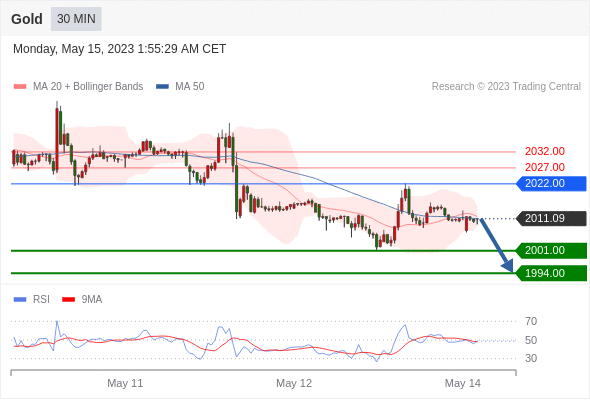590x400 pixels.
Task: Click the MA 50 legend swatch
Action: pyautogui.click(x=162, y=87)
